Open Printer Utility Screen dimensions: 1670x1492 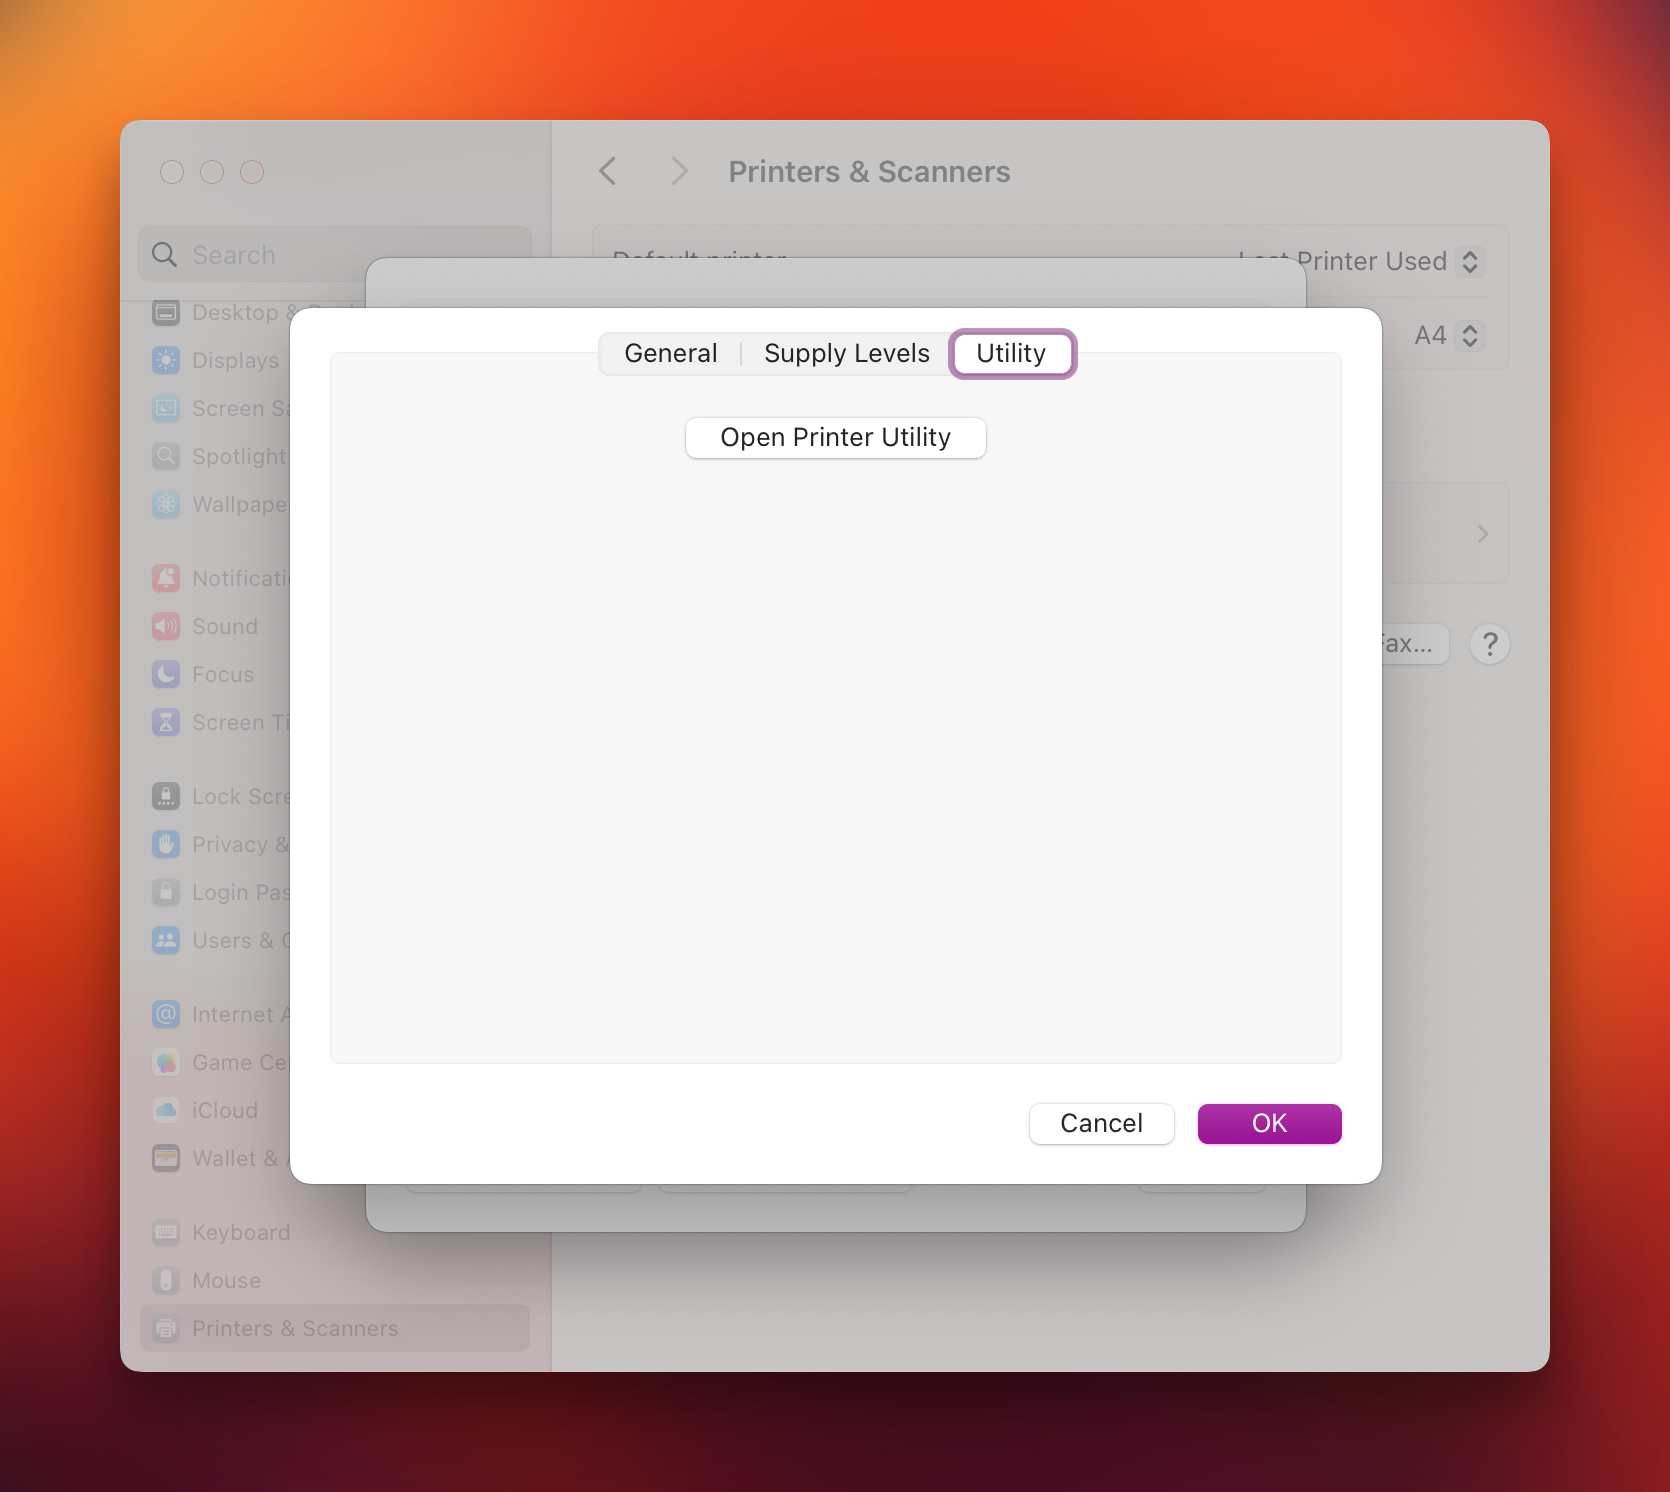tap(836, 438)
